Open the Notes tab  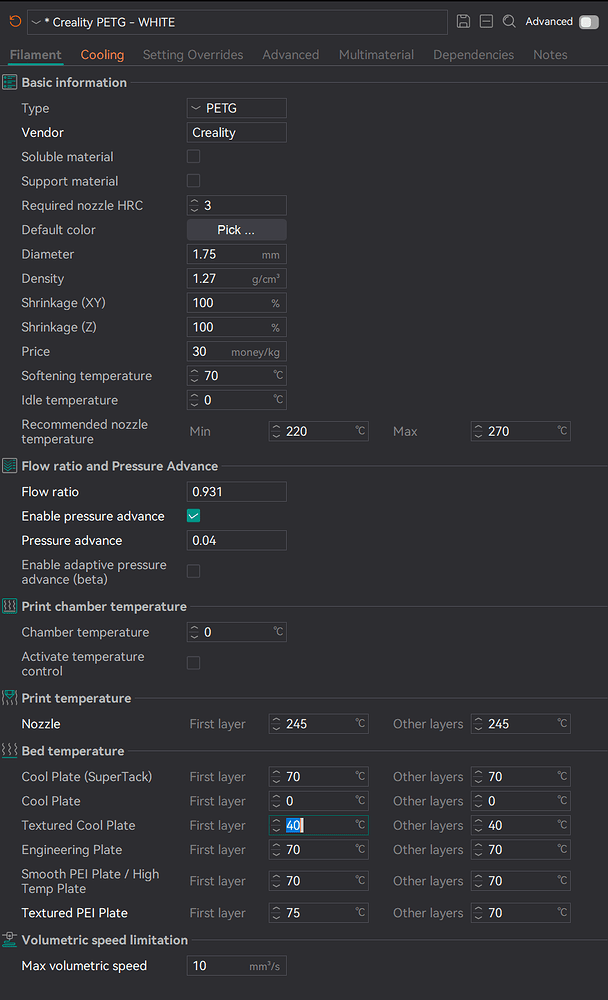click(550, 55)
